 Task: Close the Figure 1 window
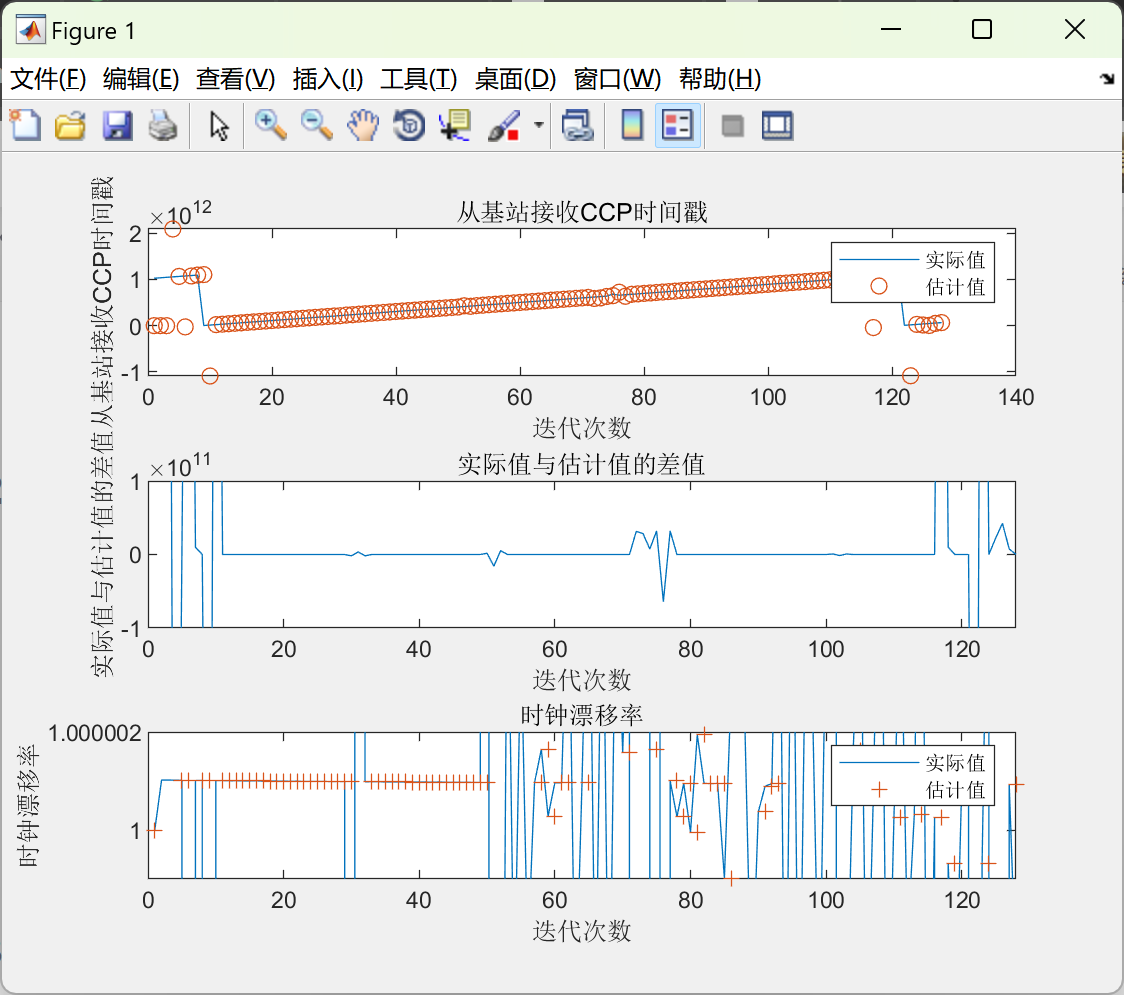point(1075,29)
